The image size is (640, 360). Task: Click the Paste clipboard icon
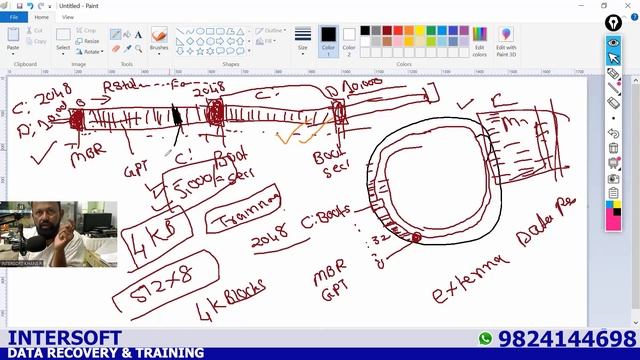point(13,34)
